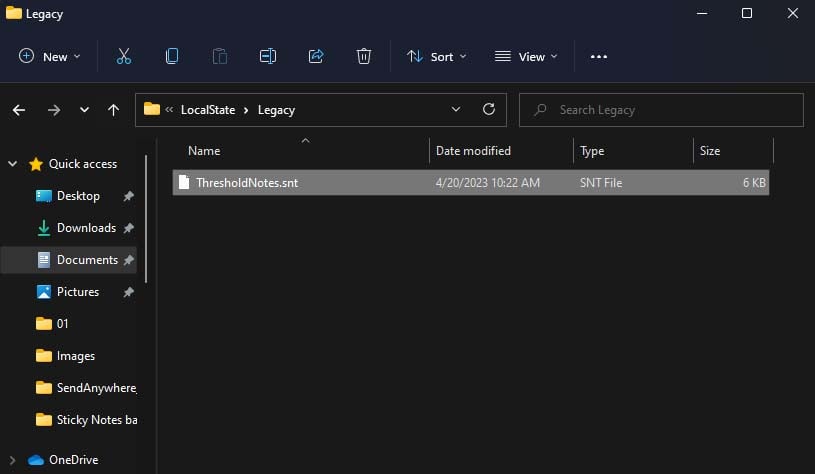Image resolution: width=815 pixels, height=474 pixels.
Task: Click the Share icon in toolbar
Action: (316, 57)
